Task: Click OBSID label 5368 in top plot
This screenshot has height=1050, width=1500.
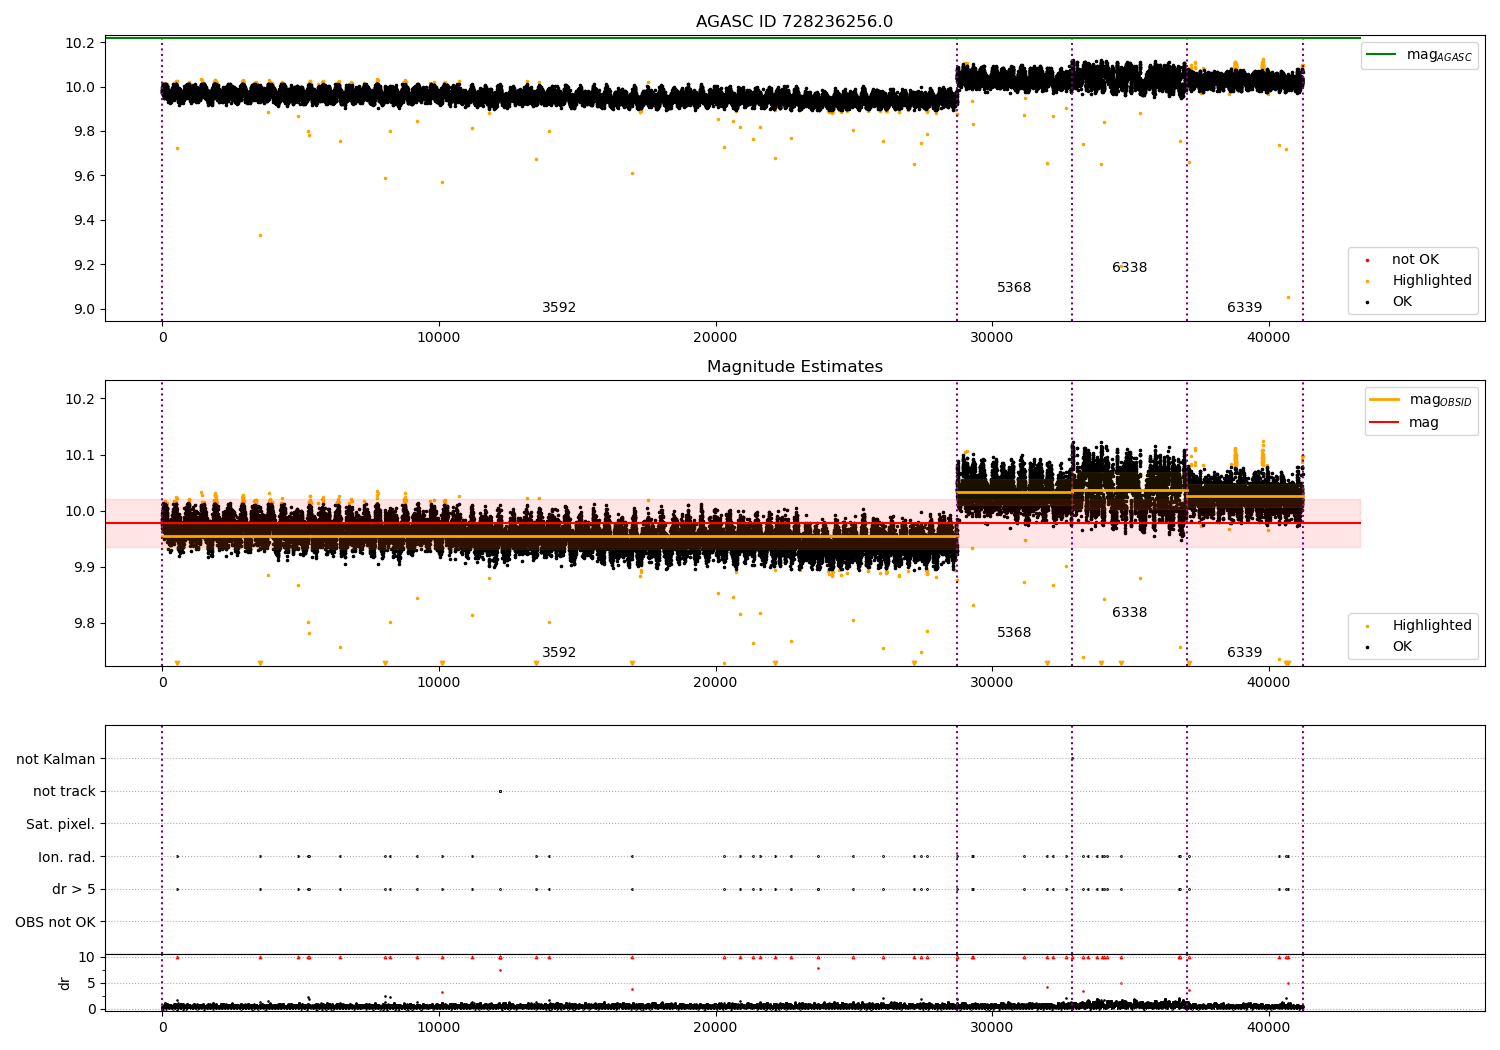Action: pyautogui.click(x=1014, y=288)
